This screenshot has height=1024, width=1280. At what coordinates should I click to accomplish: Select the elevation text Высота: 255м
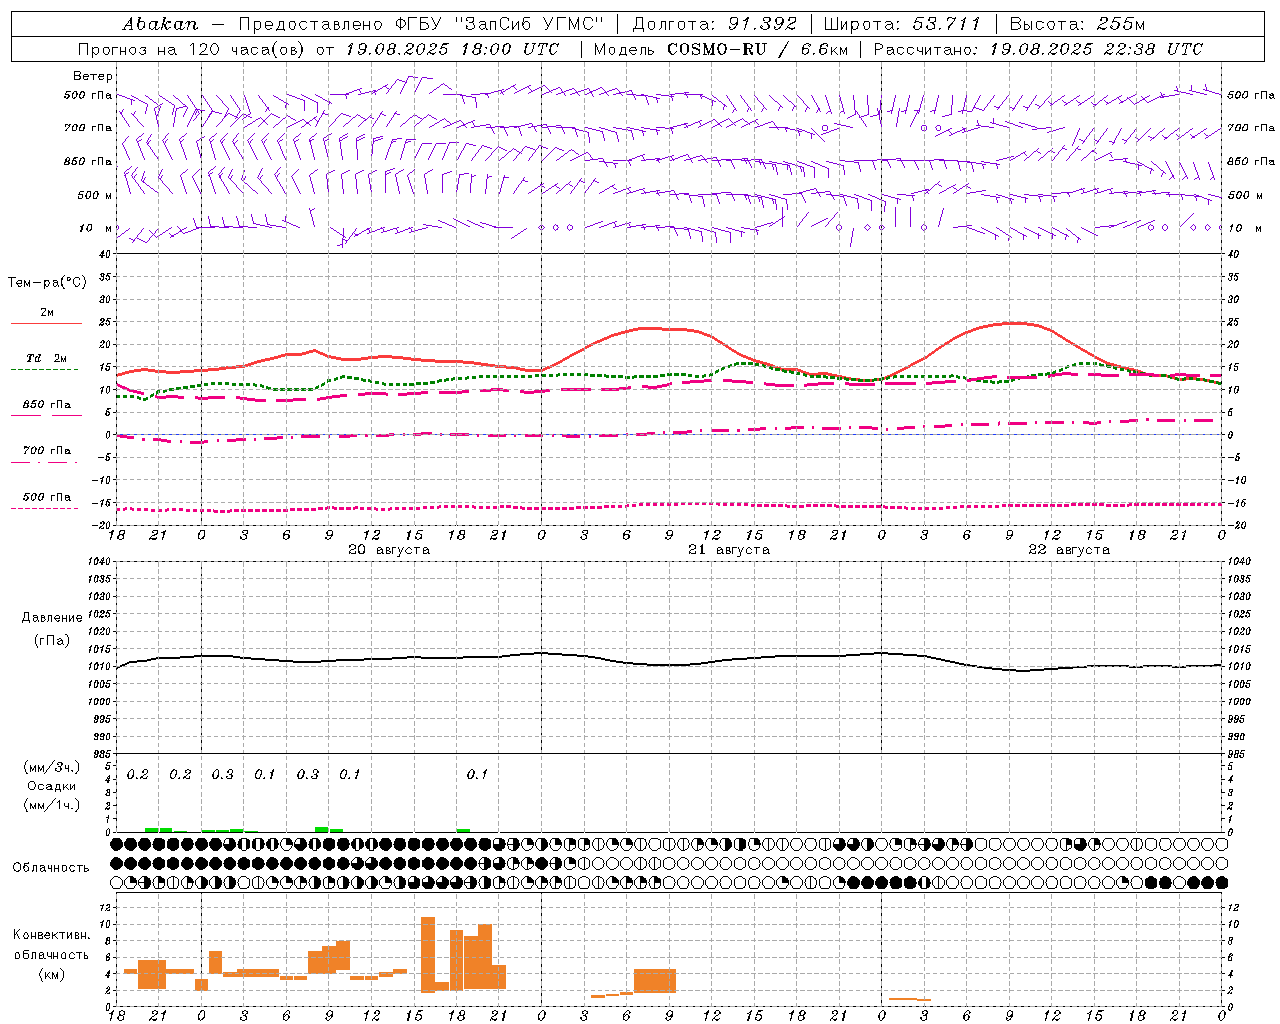pos(1077,24)
